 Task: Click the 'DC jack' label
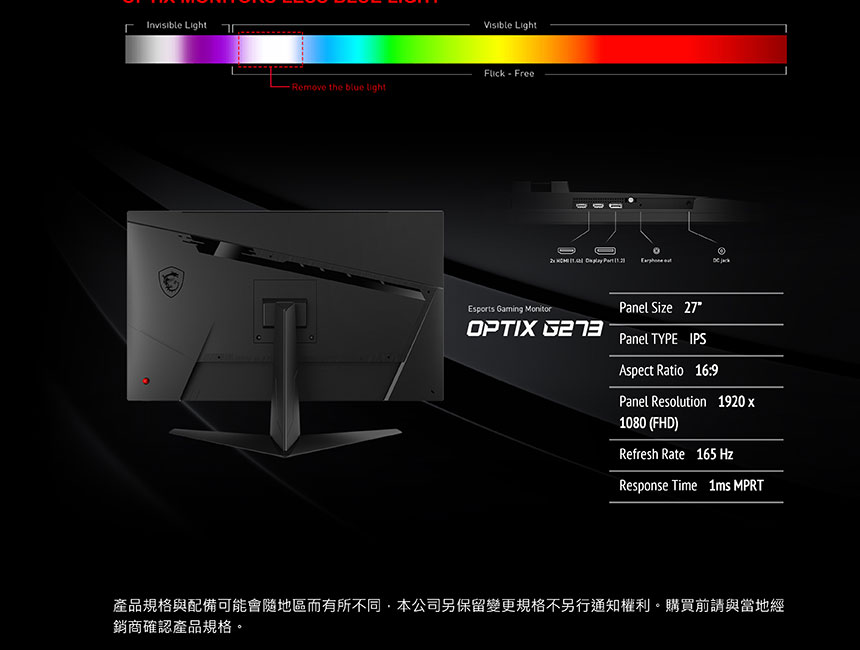point(721,261)
